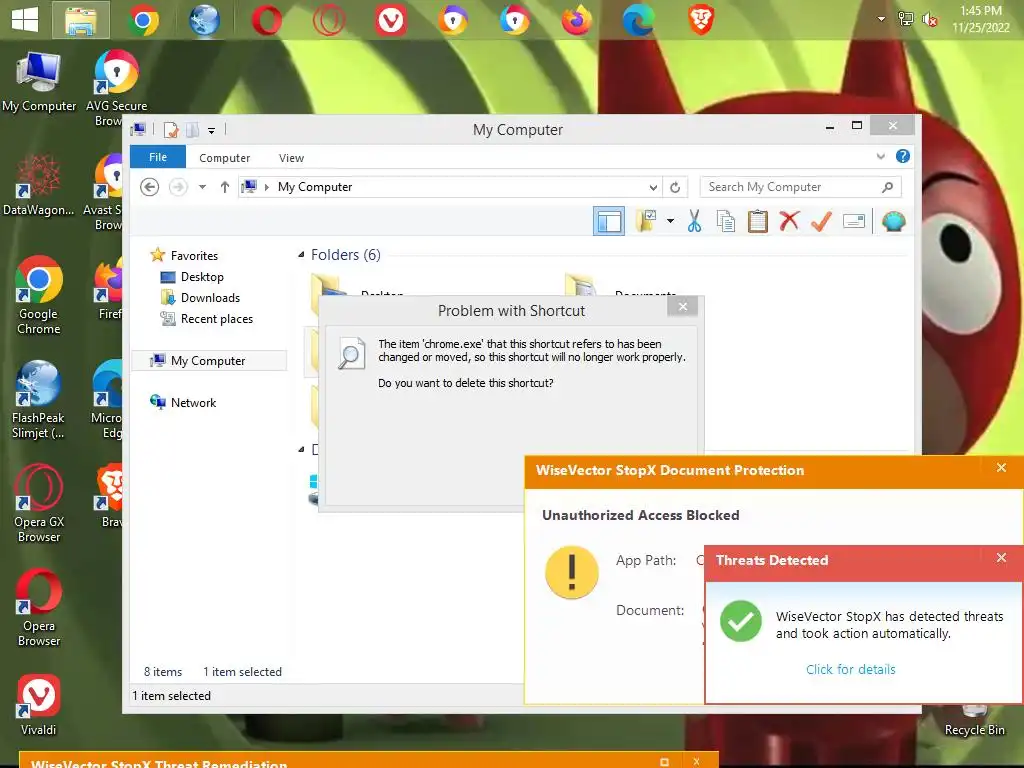The image size is (1024, 768).
Task: Open the Click for details link
Action: [x=850, y=669]
